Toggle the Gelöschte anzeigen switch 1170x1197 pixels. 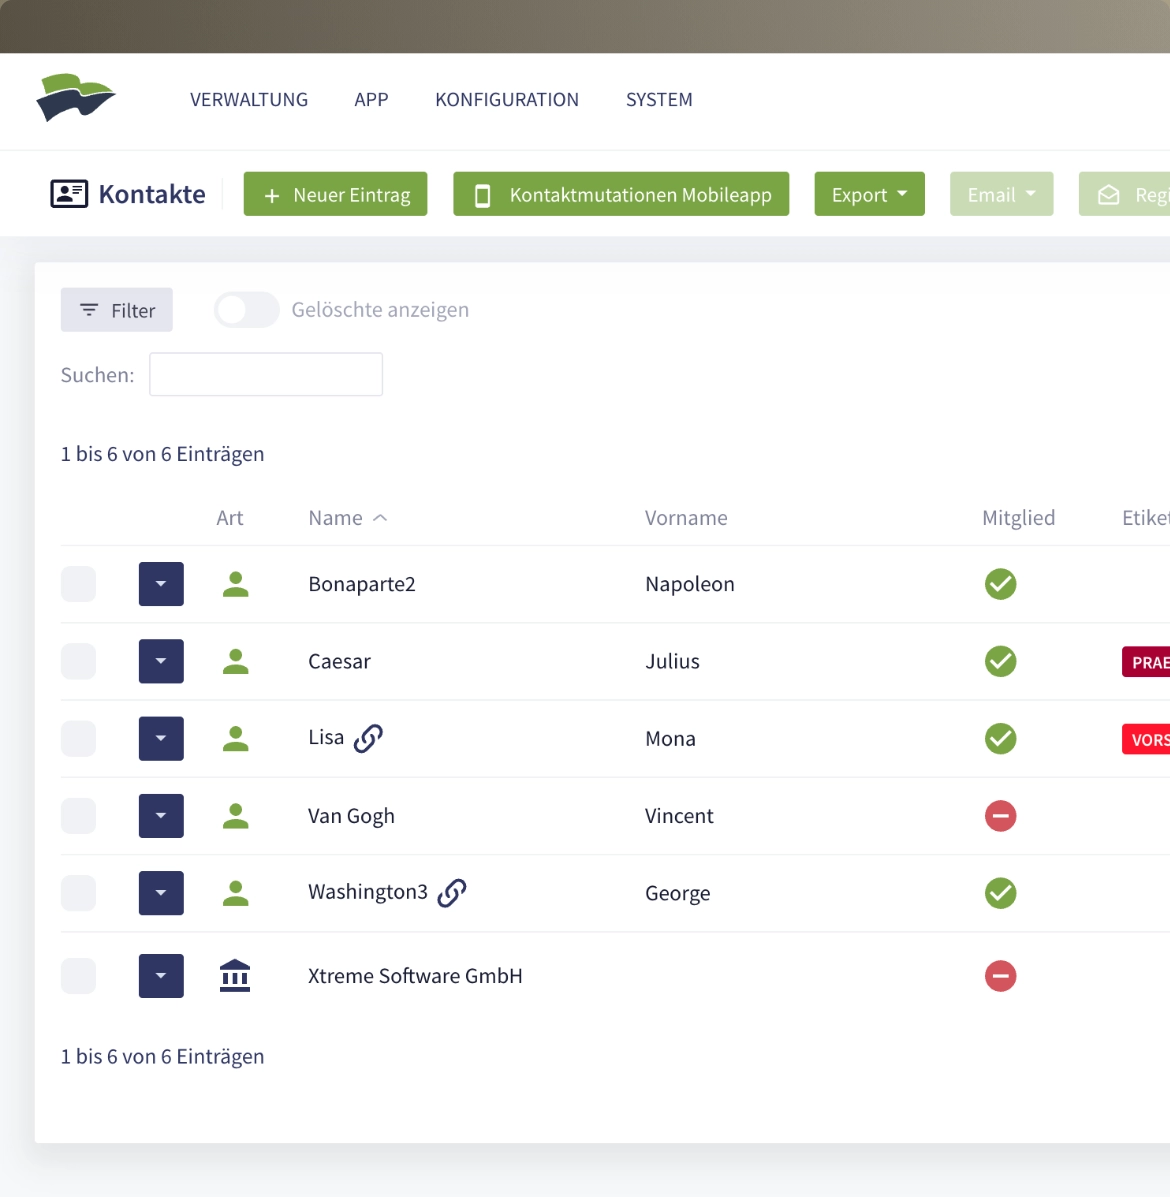pyautogui.click(x=246, y=310)
